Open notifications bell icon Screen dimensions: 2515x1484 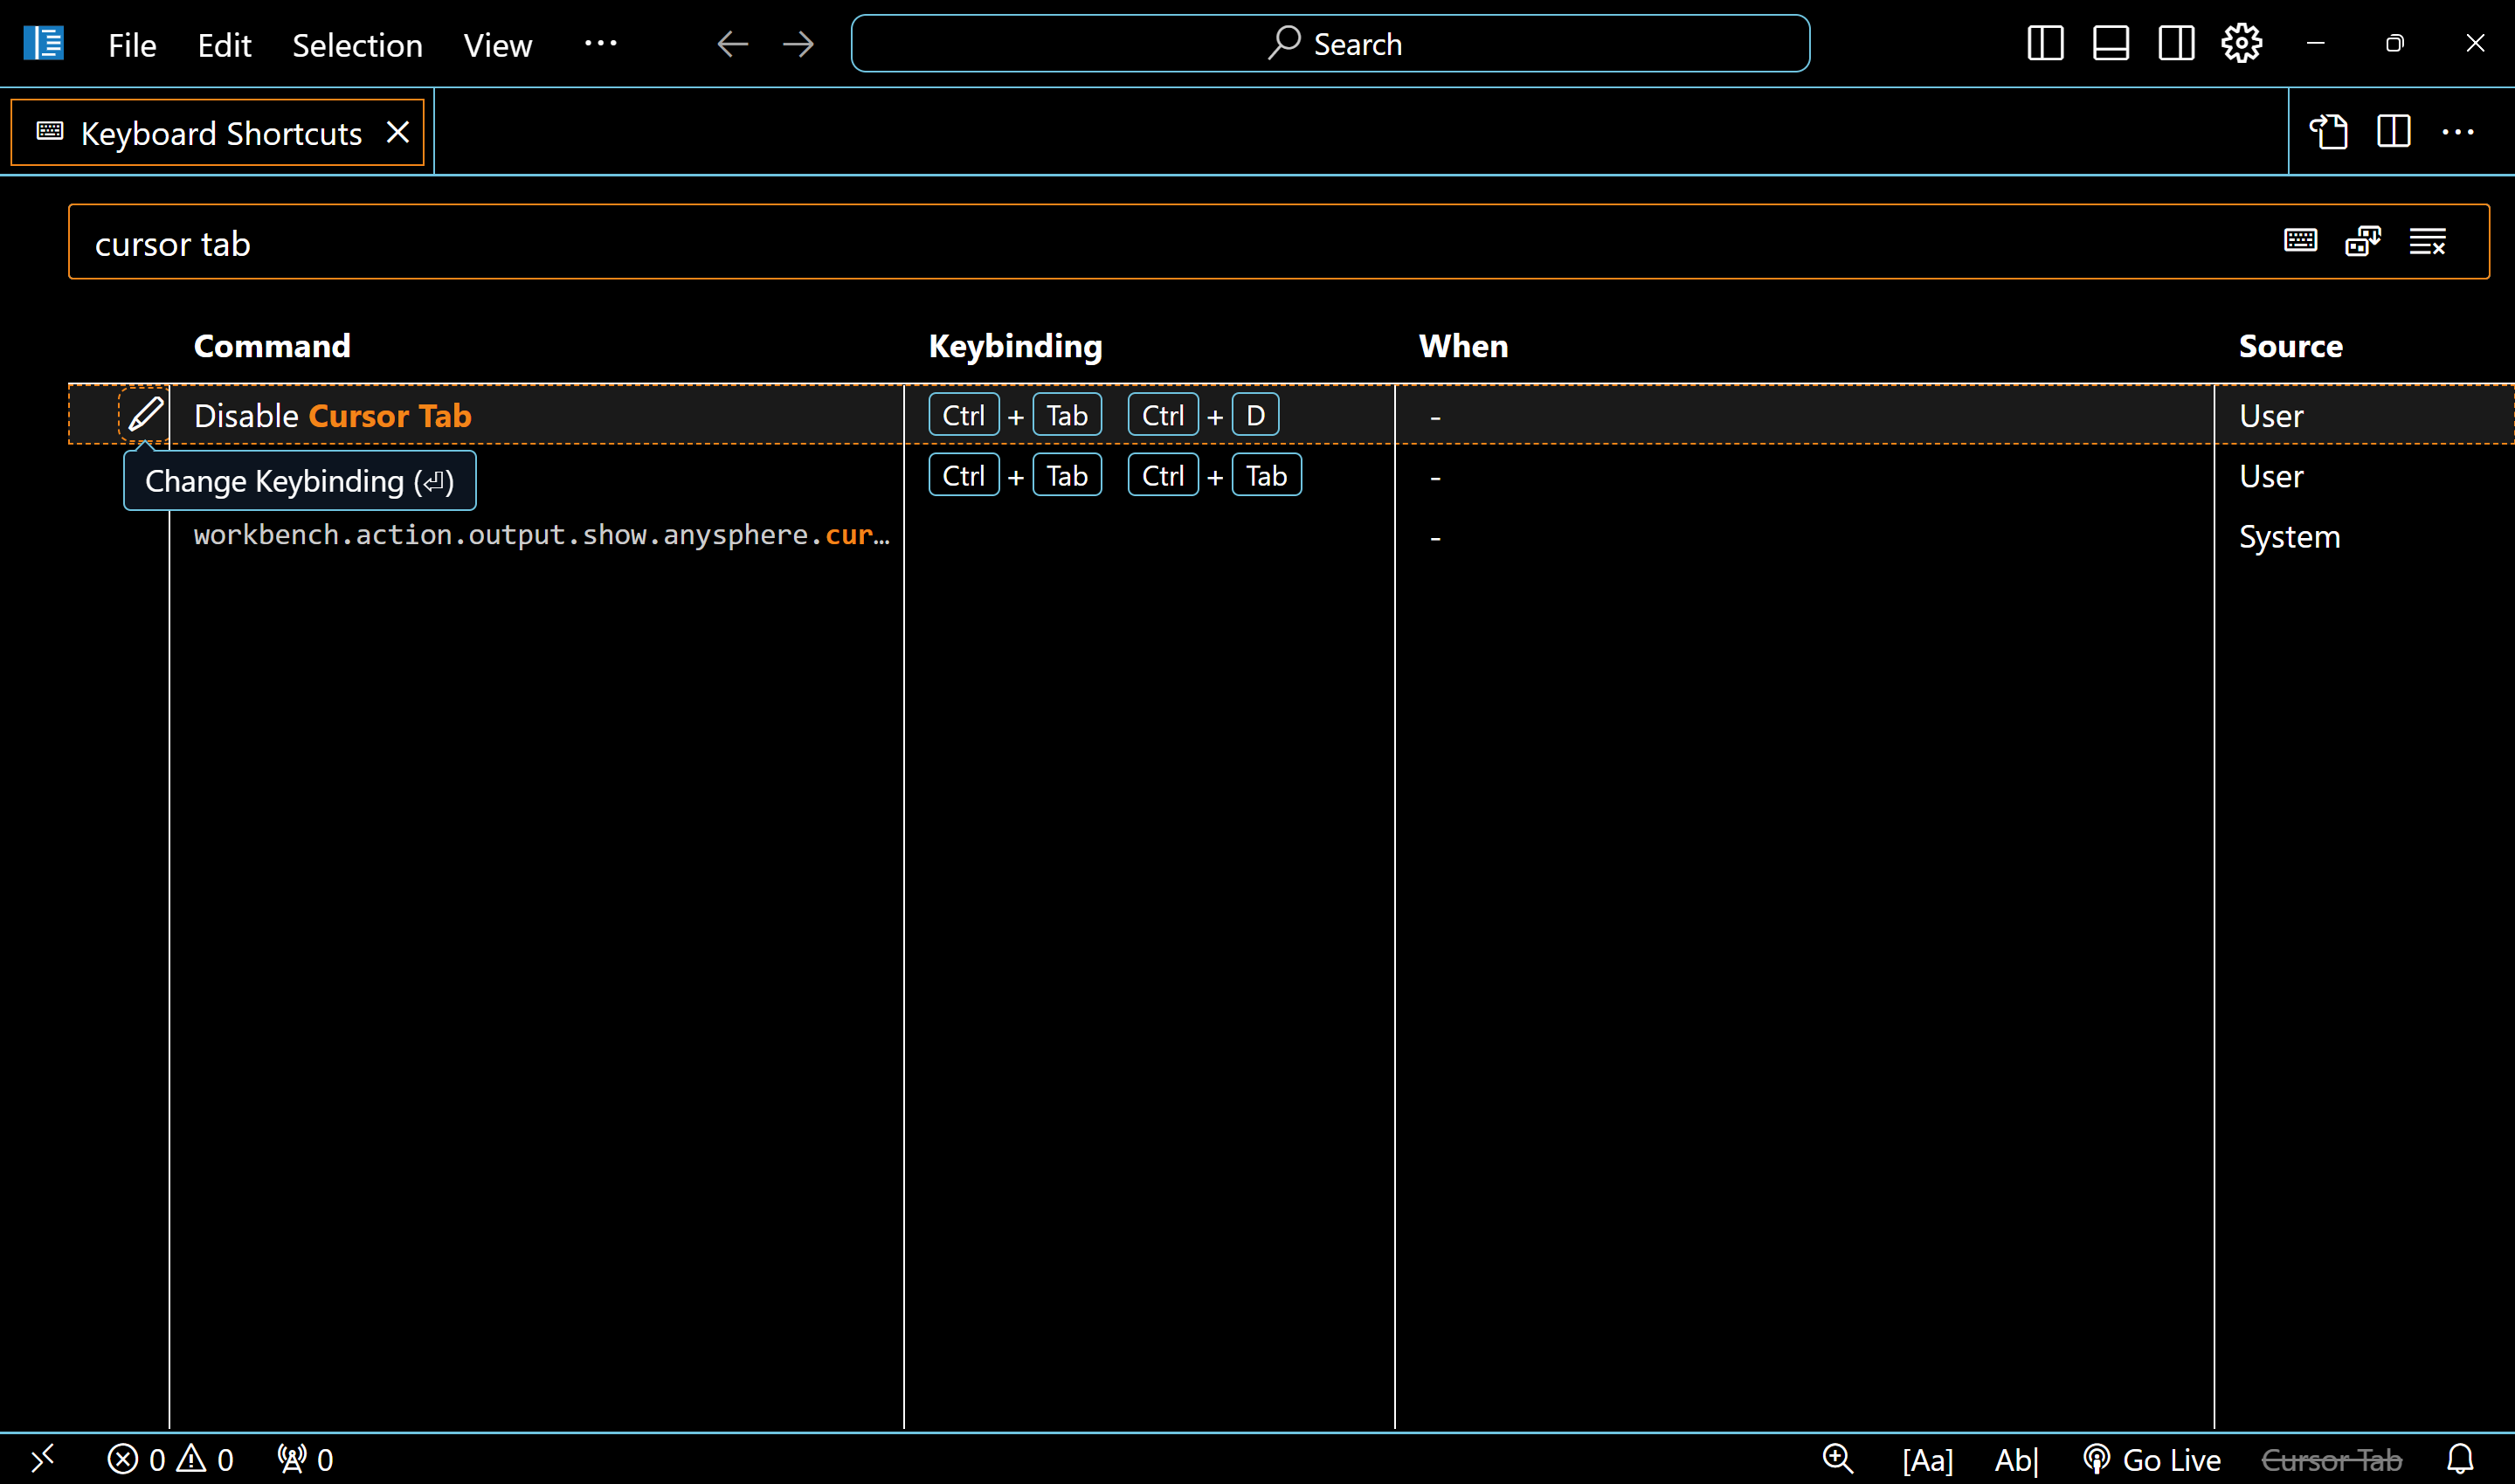click(x=2460, y=1459)
